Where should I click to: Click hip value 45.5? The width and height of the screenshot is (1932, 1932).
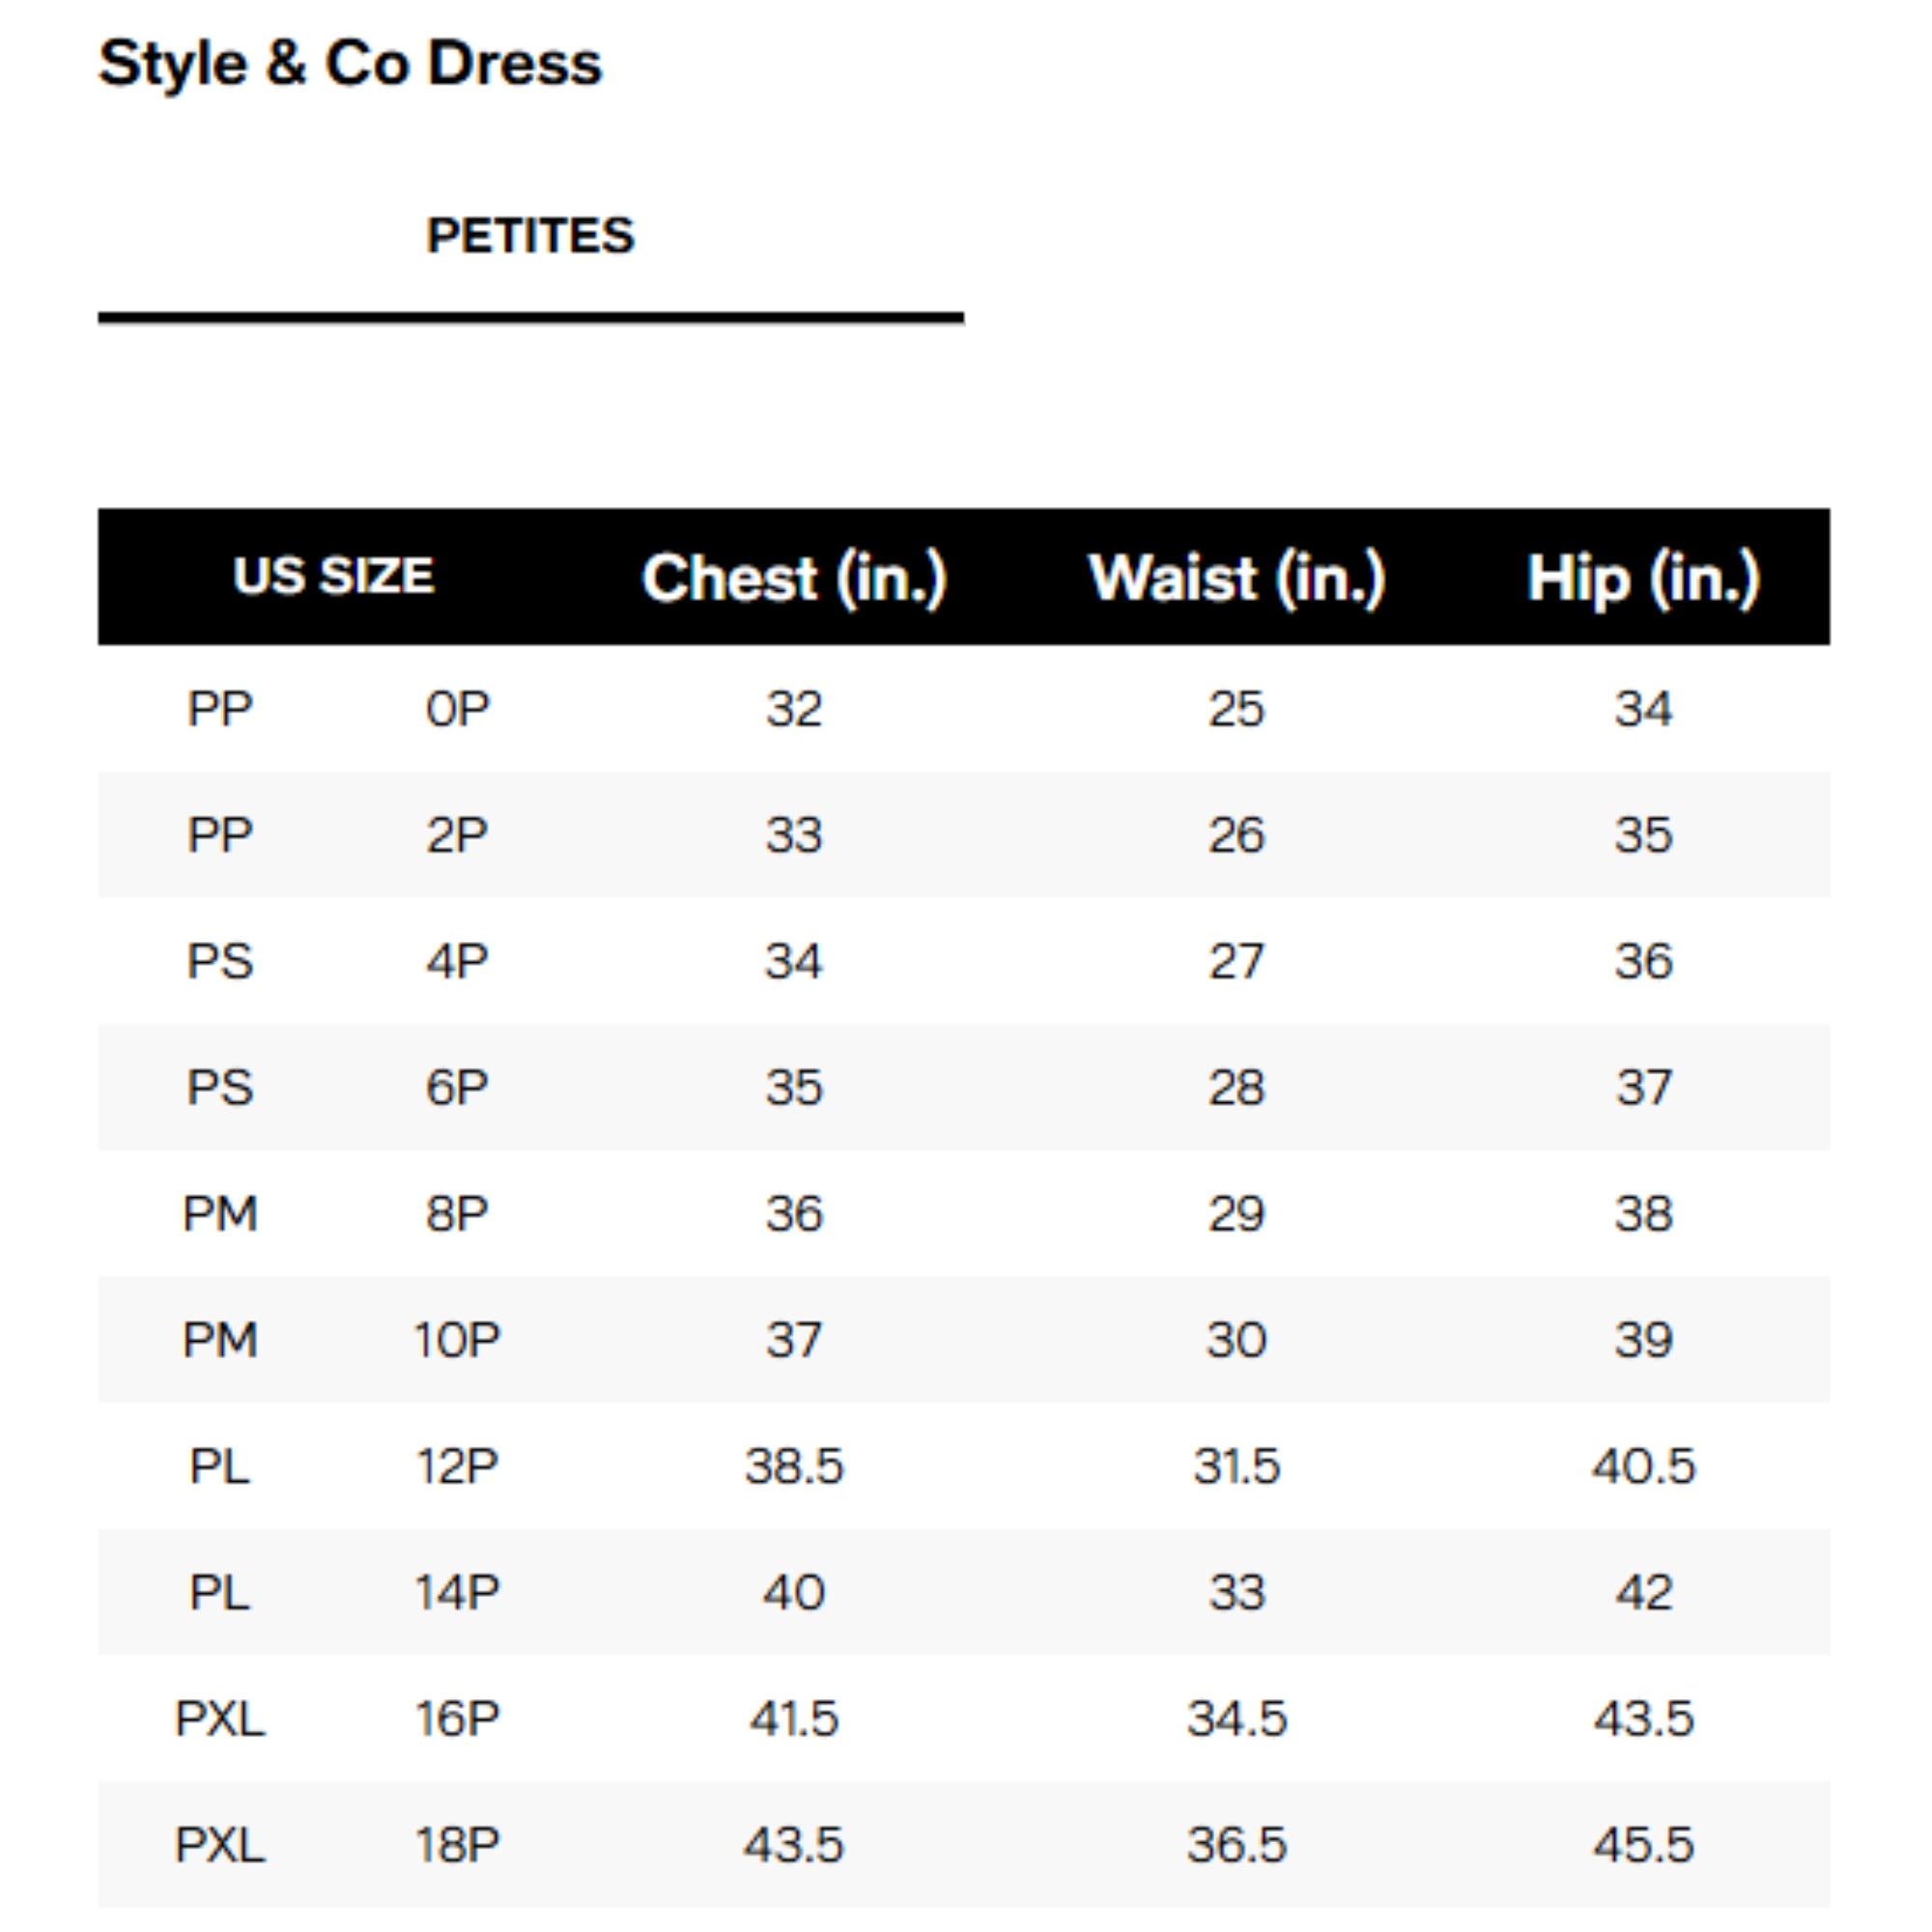click(1643, 1844)
